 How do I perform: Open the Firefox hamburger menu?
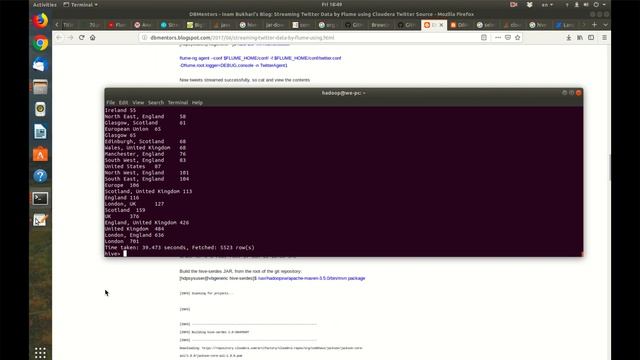point(604,38)
